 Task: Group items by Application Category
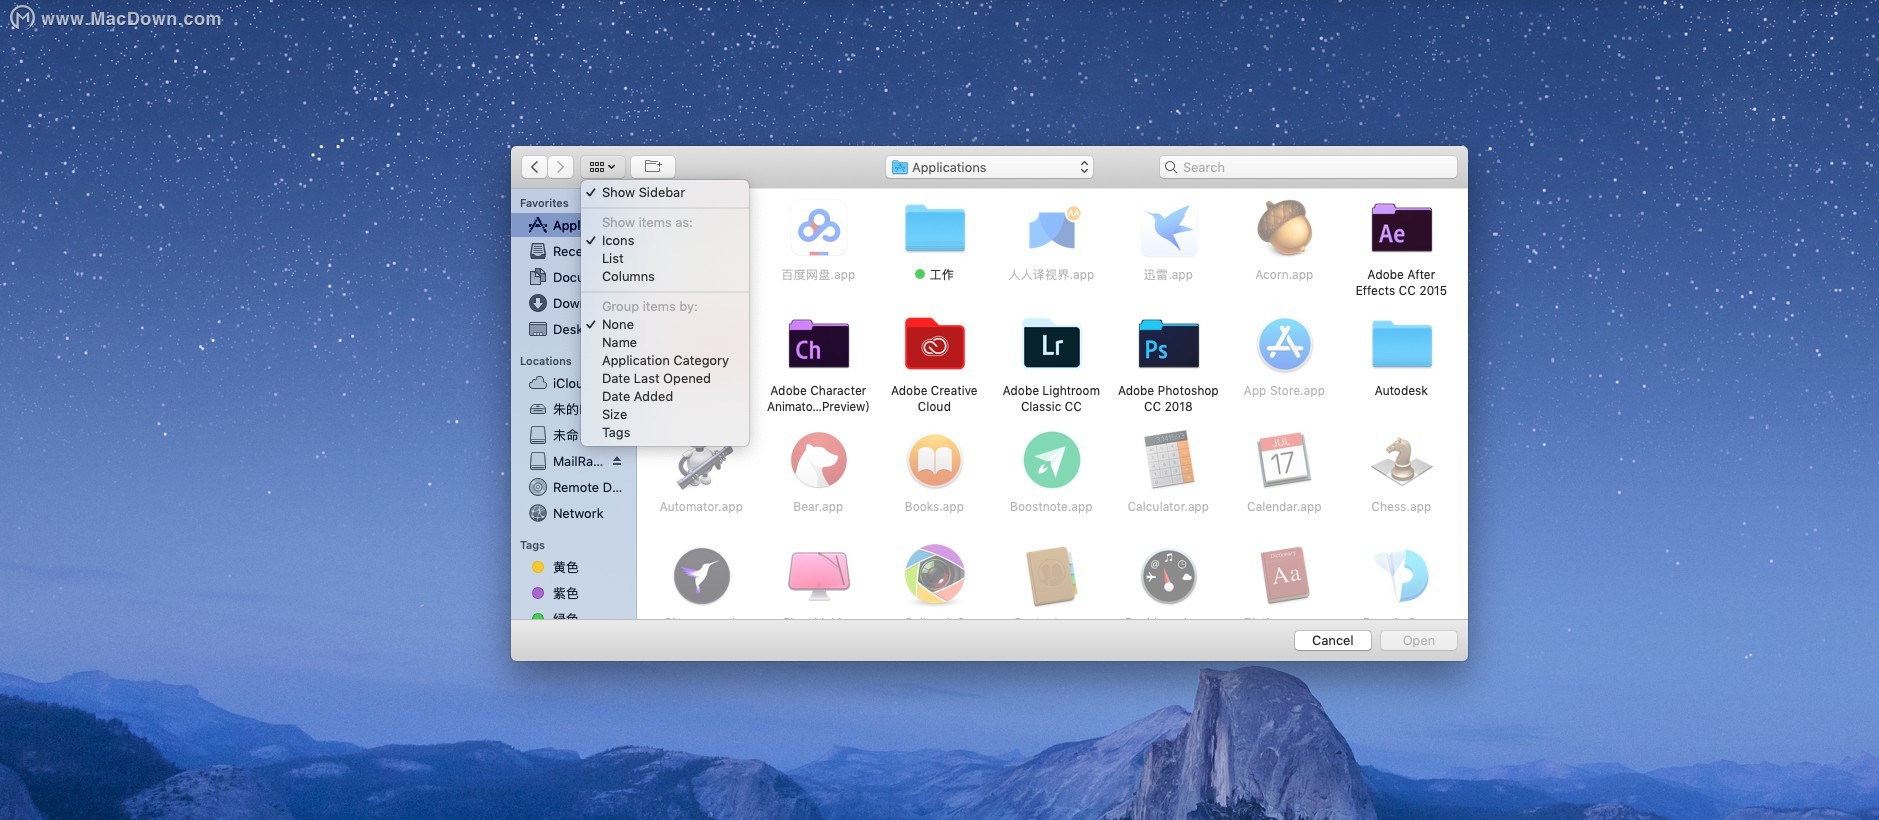click(x=665, y=361)
